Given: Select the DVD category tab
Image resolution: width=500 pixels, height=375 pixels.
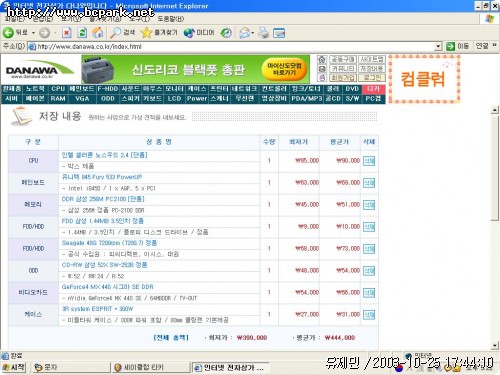Looking at the screenshot, I should tap(352, 89).
